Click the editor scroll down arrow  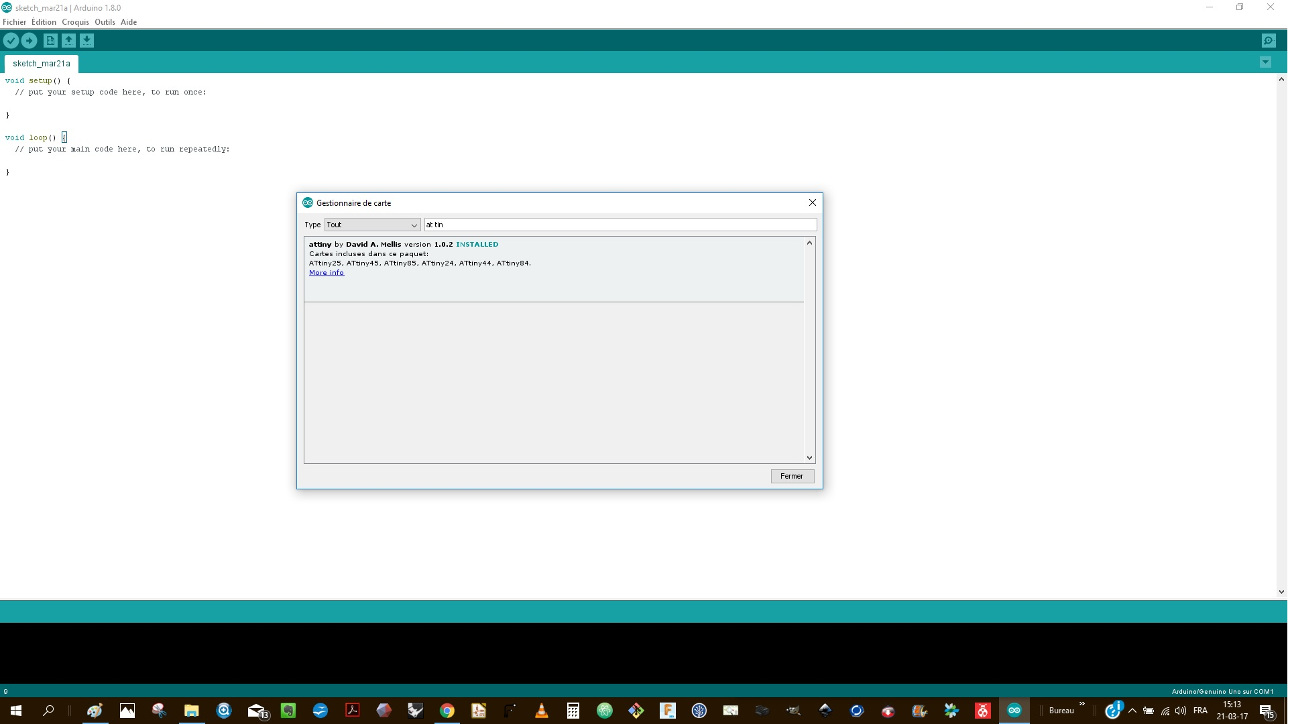click(1282, 592)
